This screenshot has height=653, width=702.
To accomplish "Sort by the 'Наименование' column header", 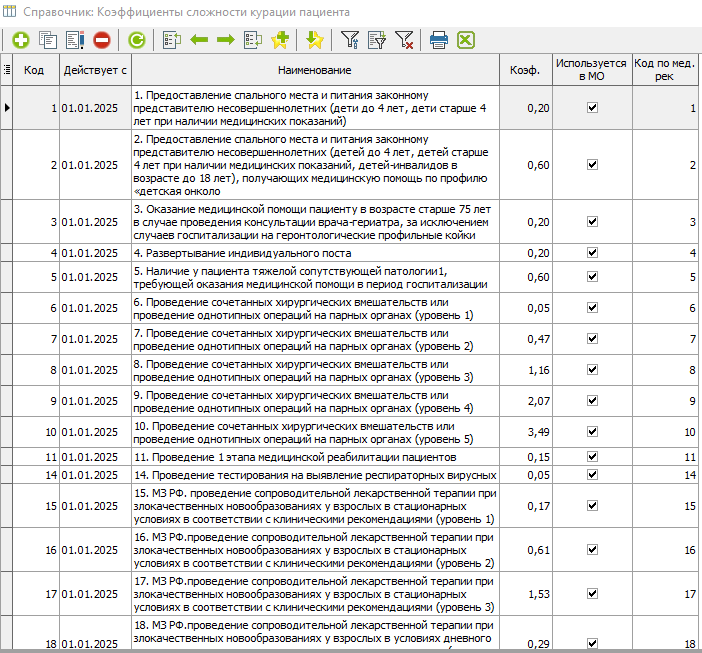I will 315,69.
